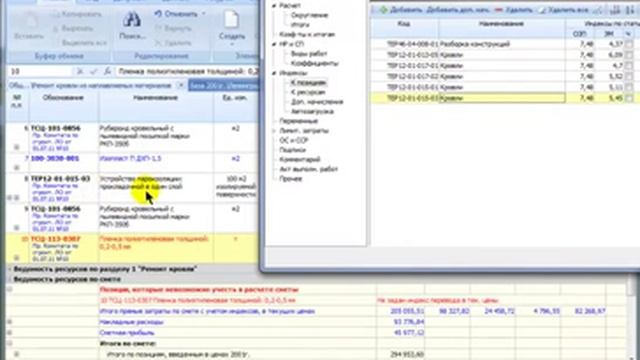Toggle checkbox in highlighted ТЕР12-01-015-03 index row

click(x=629, y=98)
